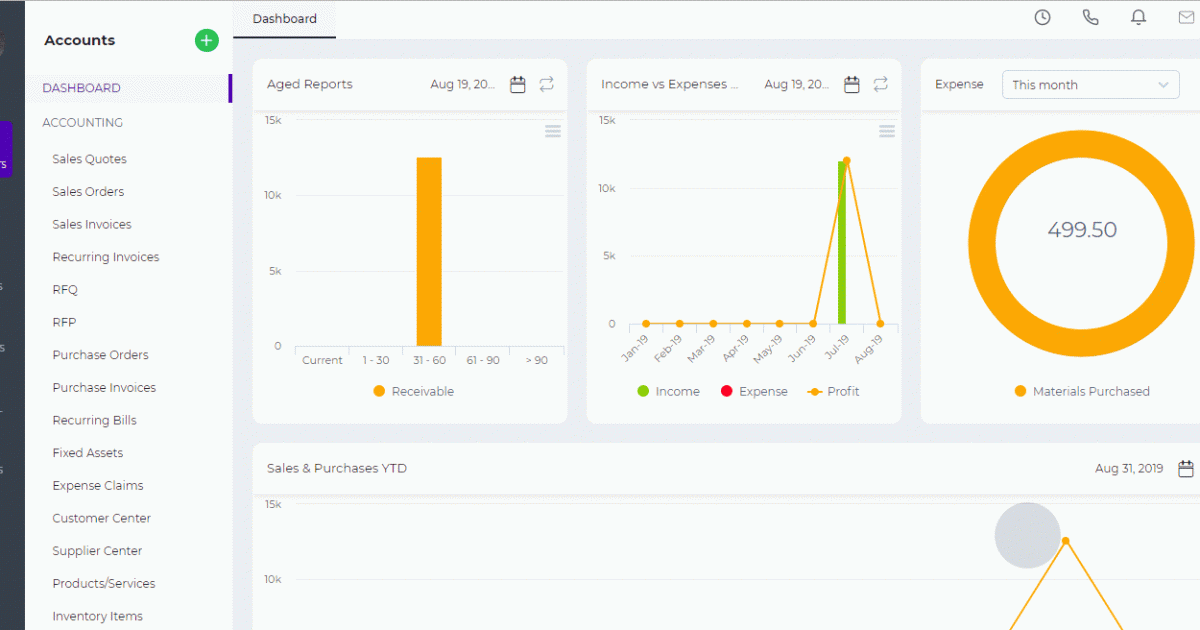Open the Aged Reports chart hamburger menu
This screenshot has width=1200, height=630.
pyautogui.click(x=553, y=131)
